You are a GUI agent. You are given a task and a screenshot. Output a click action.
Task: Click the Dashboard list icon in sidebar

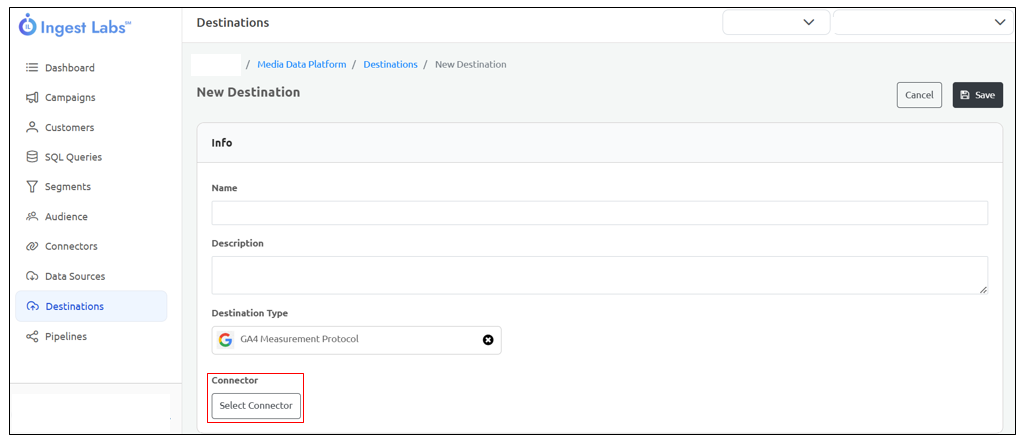[32, 68]
